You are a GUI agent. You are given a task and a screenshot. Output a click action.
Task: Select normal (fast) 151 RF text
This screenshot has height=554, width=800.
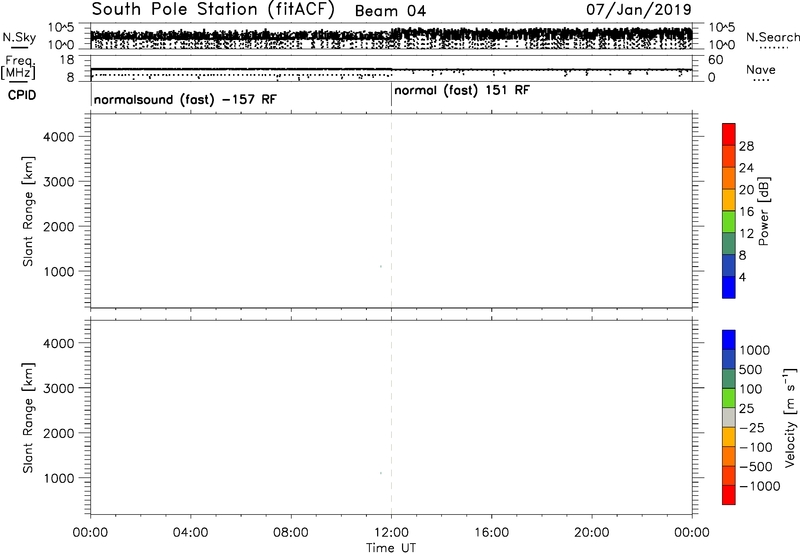point(462,91)
